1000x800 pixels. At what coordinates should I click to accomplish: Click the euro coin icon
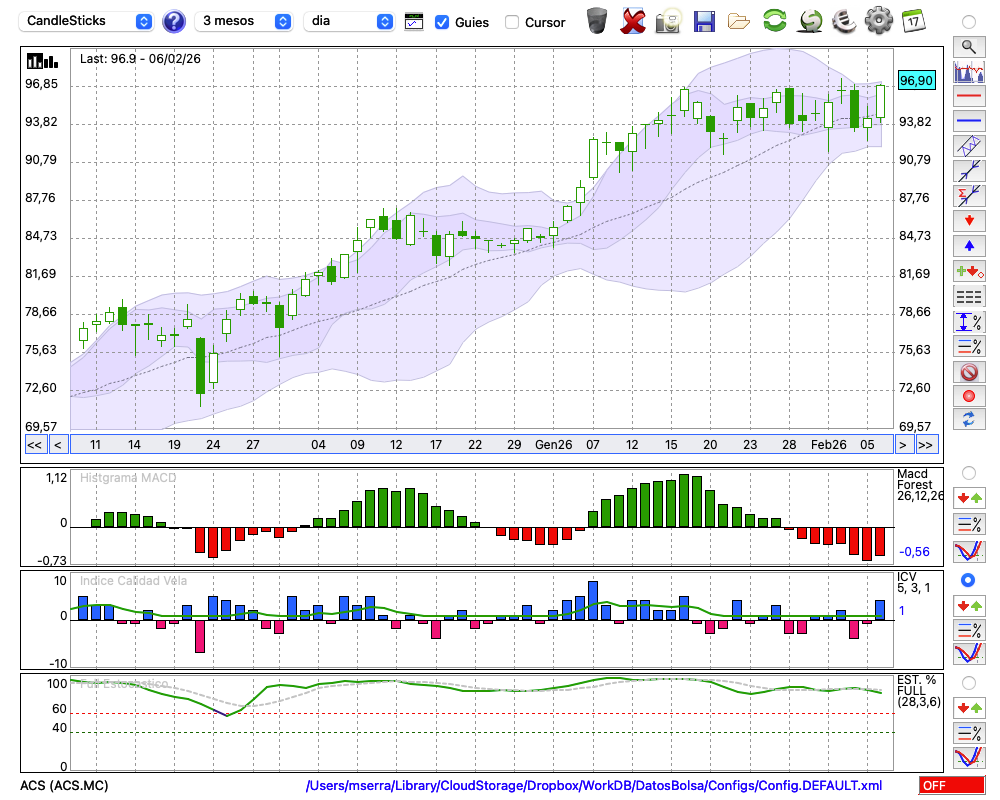tap(844, 21)
